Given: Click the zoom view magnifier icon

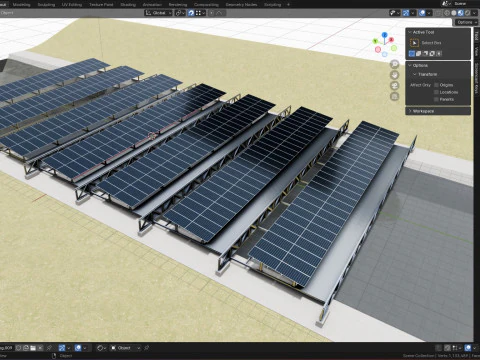Looking at the screenshot, I should (394, 64).
